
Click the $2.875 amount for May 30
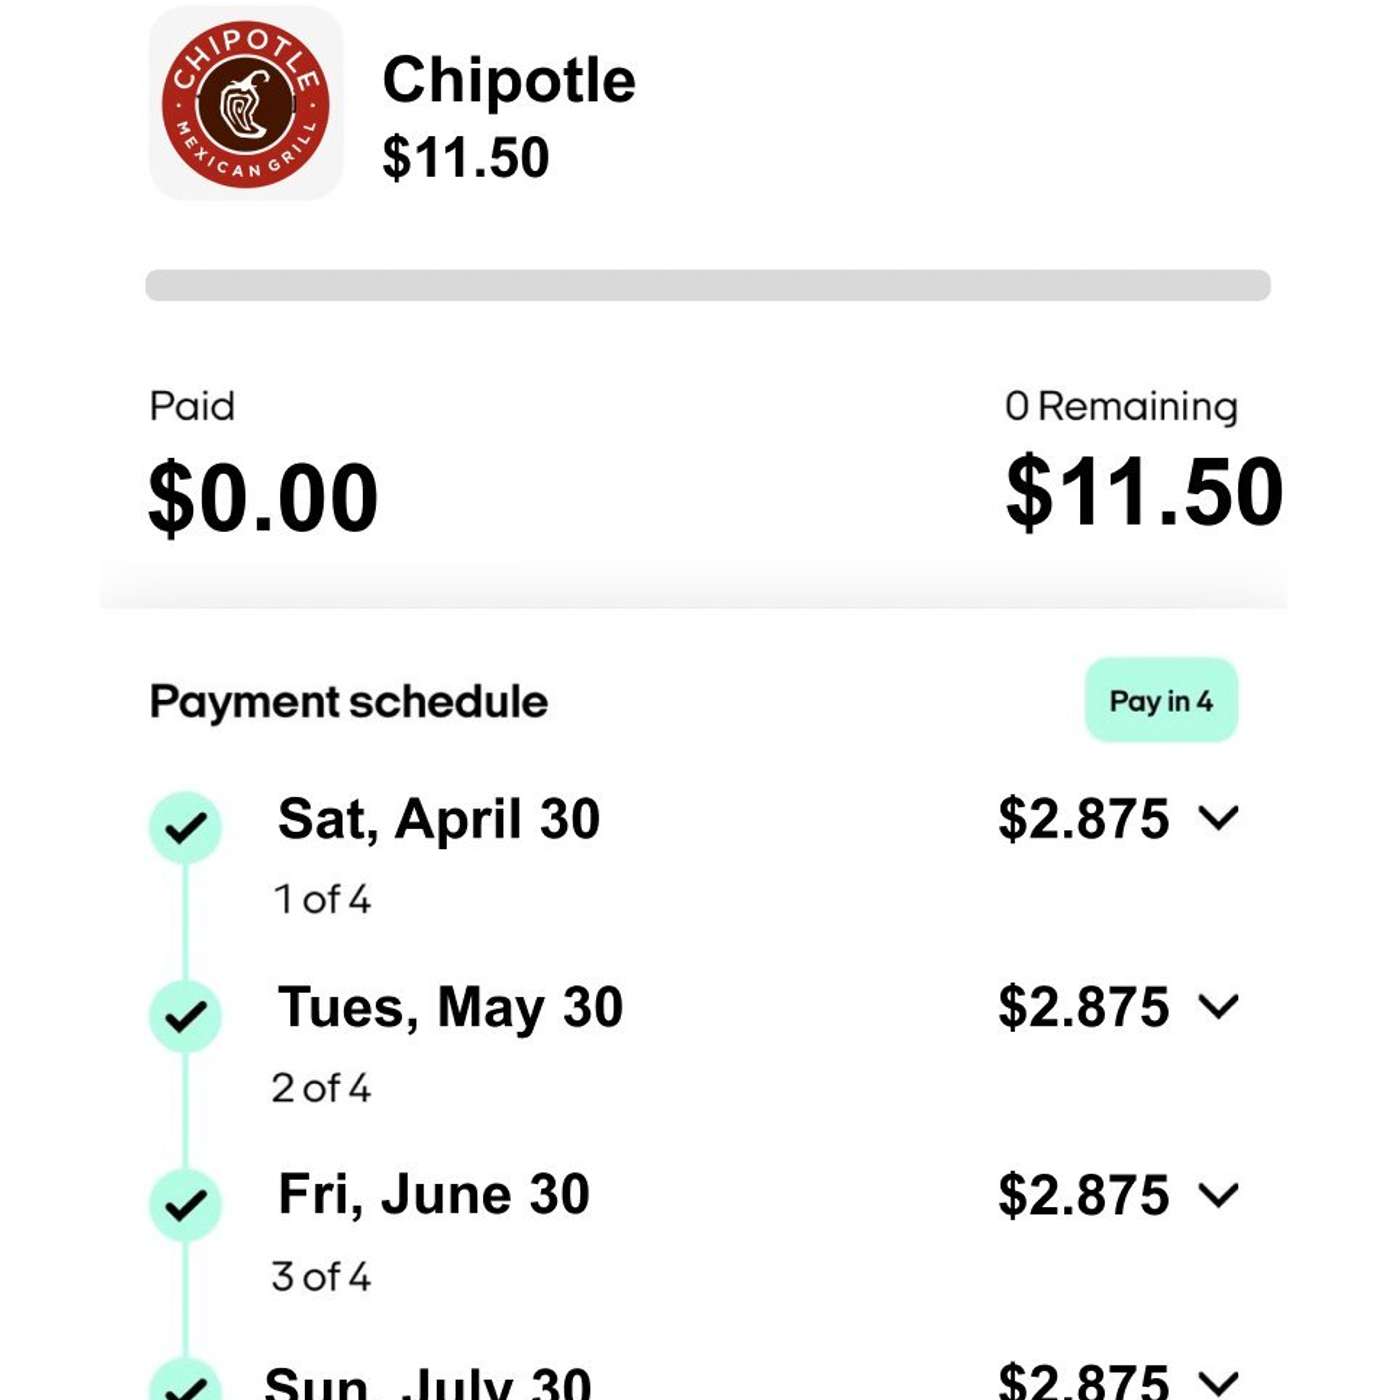tap(1084, 1007)
